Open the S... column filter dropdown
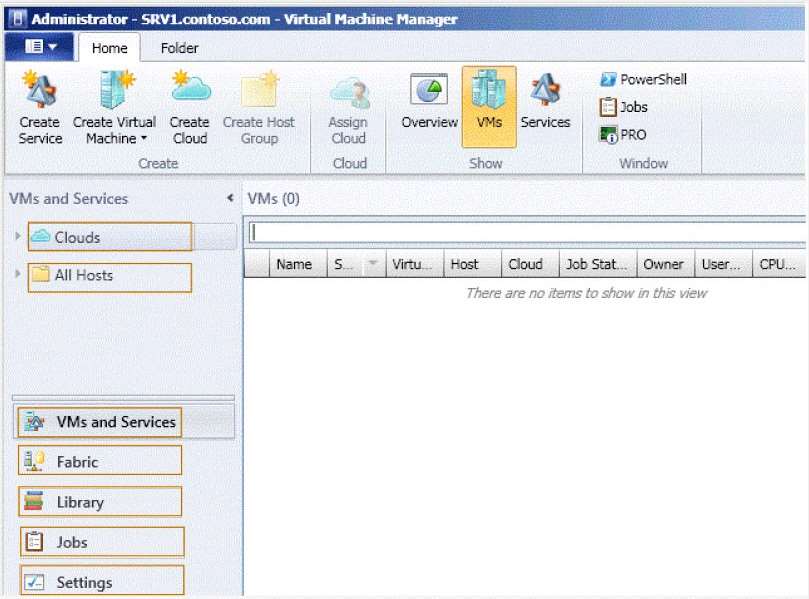The image size is (809, 599). pyautogui.click(x=373, y=264)
